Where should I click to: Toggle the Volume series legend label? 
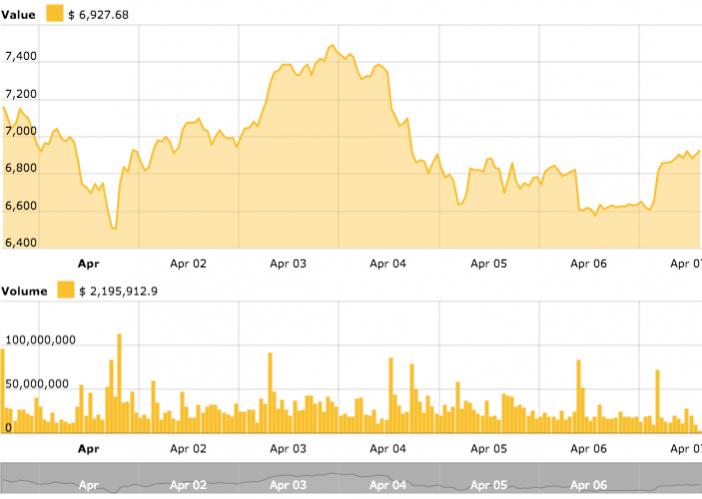[x=24, y=290]
